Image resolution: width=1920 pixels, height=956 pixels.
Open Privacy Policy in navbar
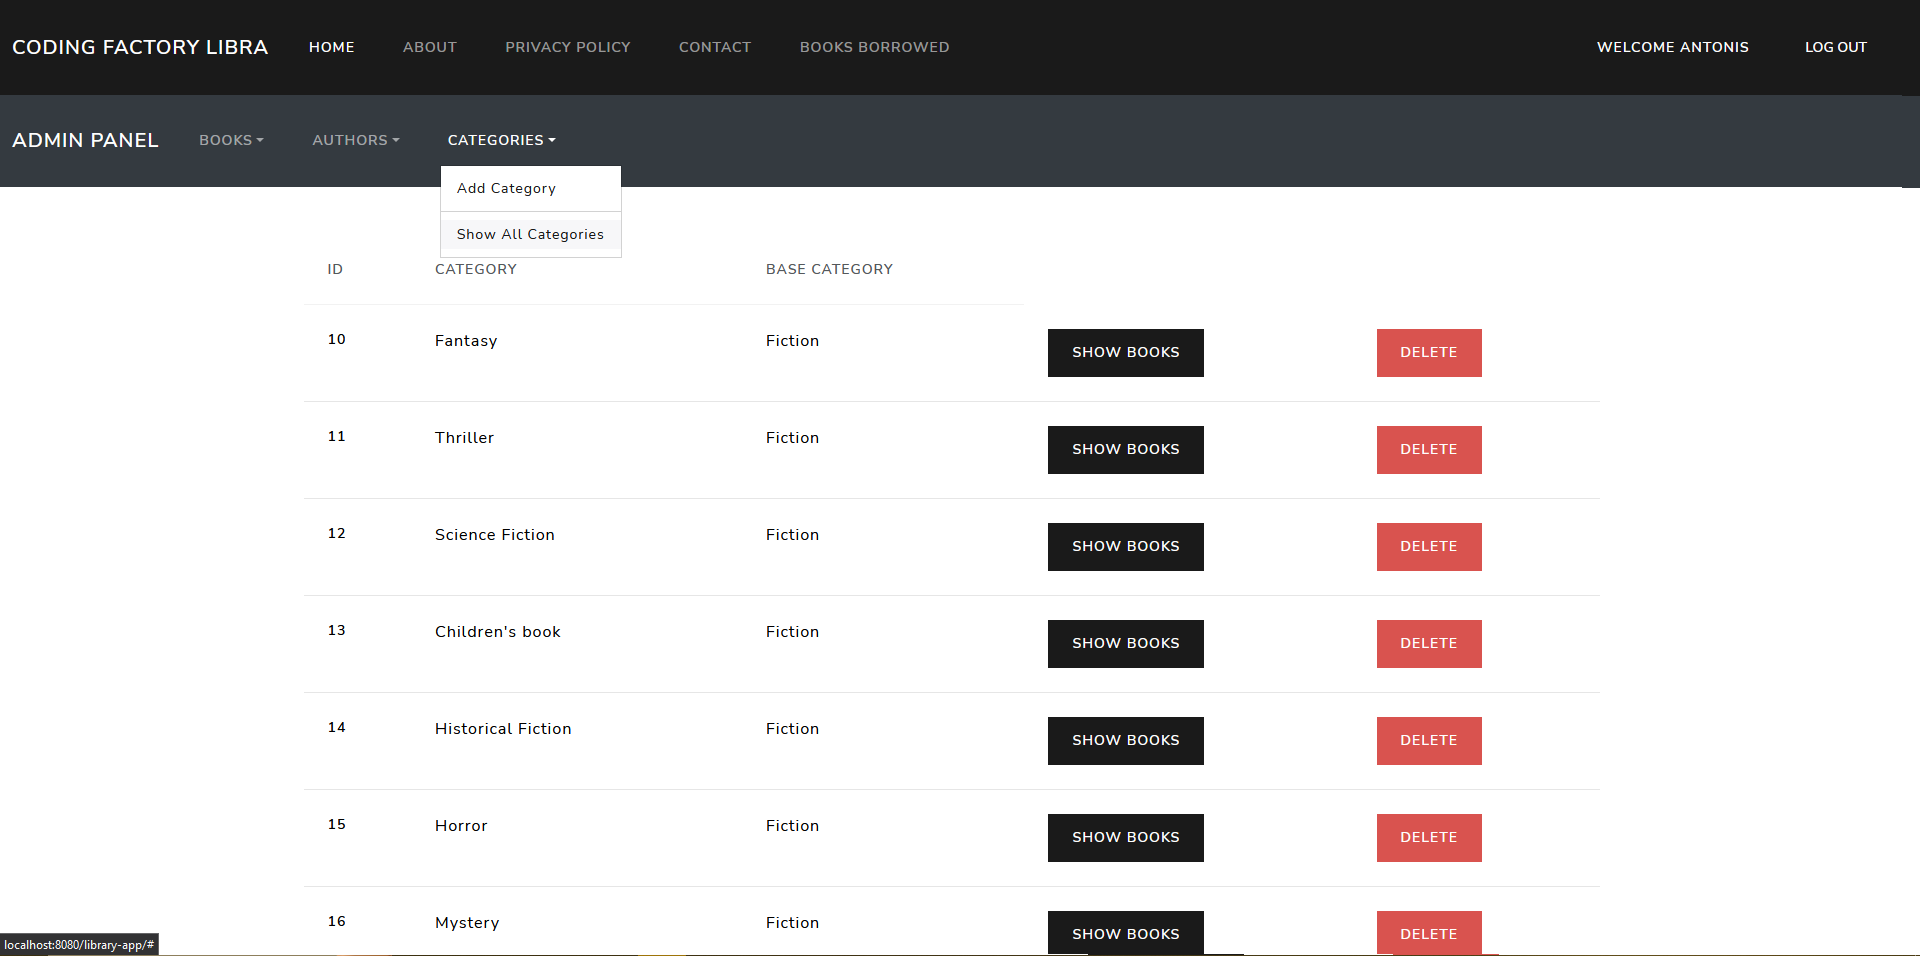coord(567,47)
